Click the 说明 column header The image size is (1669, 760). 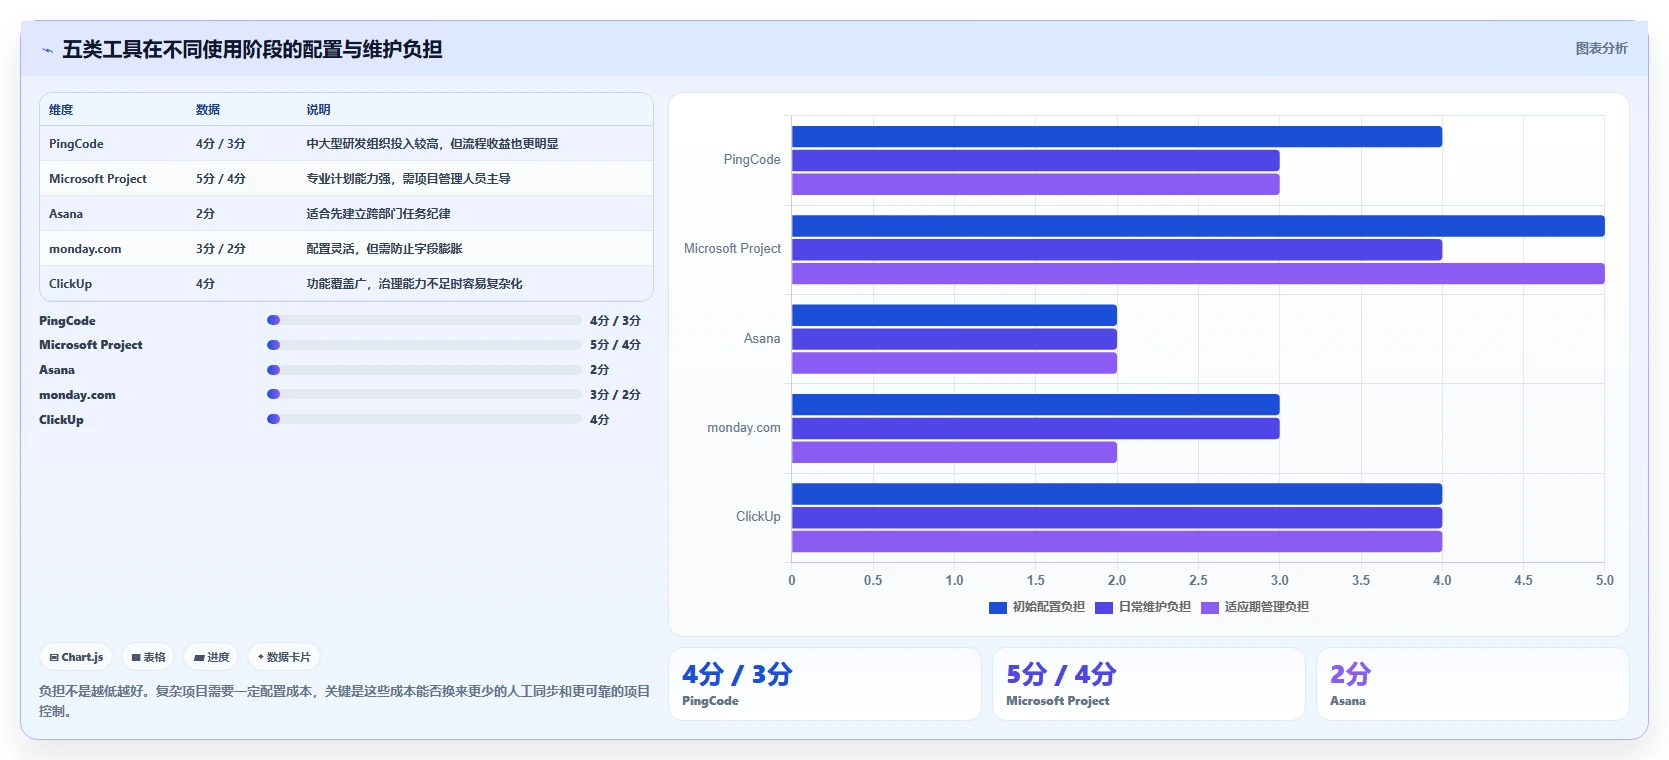click(x=318, y=110)
